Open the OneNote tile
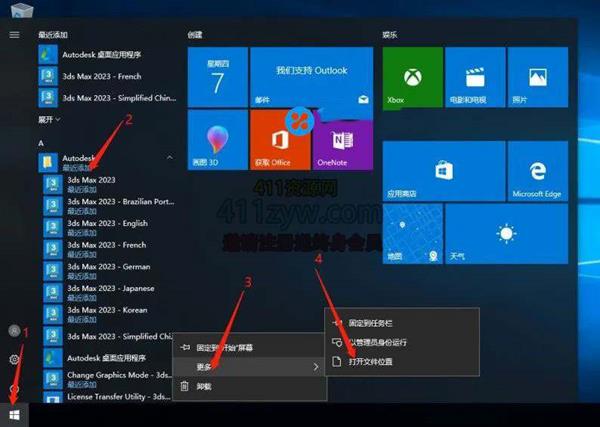This screenshot has width=600, height=427. 342,140
